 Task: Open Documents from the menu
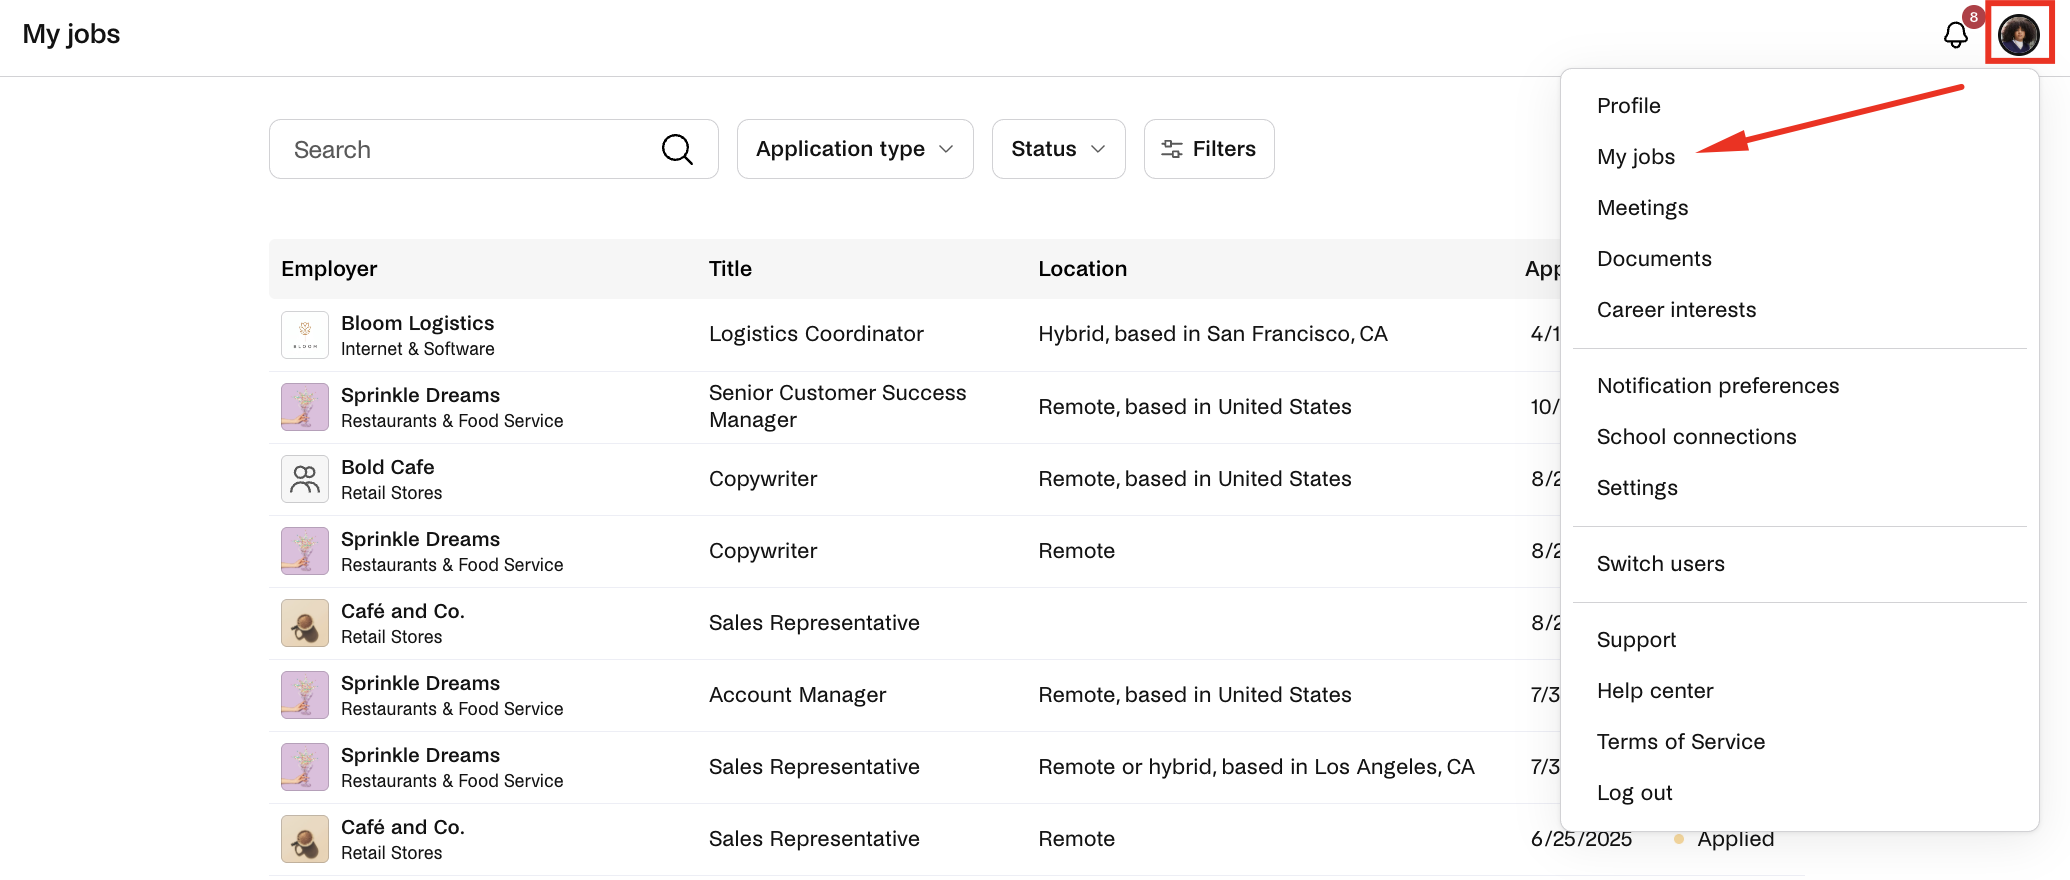(1654, 259)
